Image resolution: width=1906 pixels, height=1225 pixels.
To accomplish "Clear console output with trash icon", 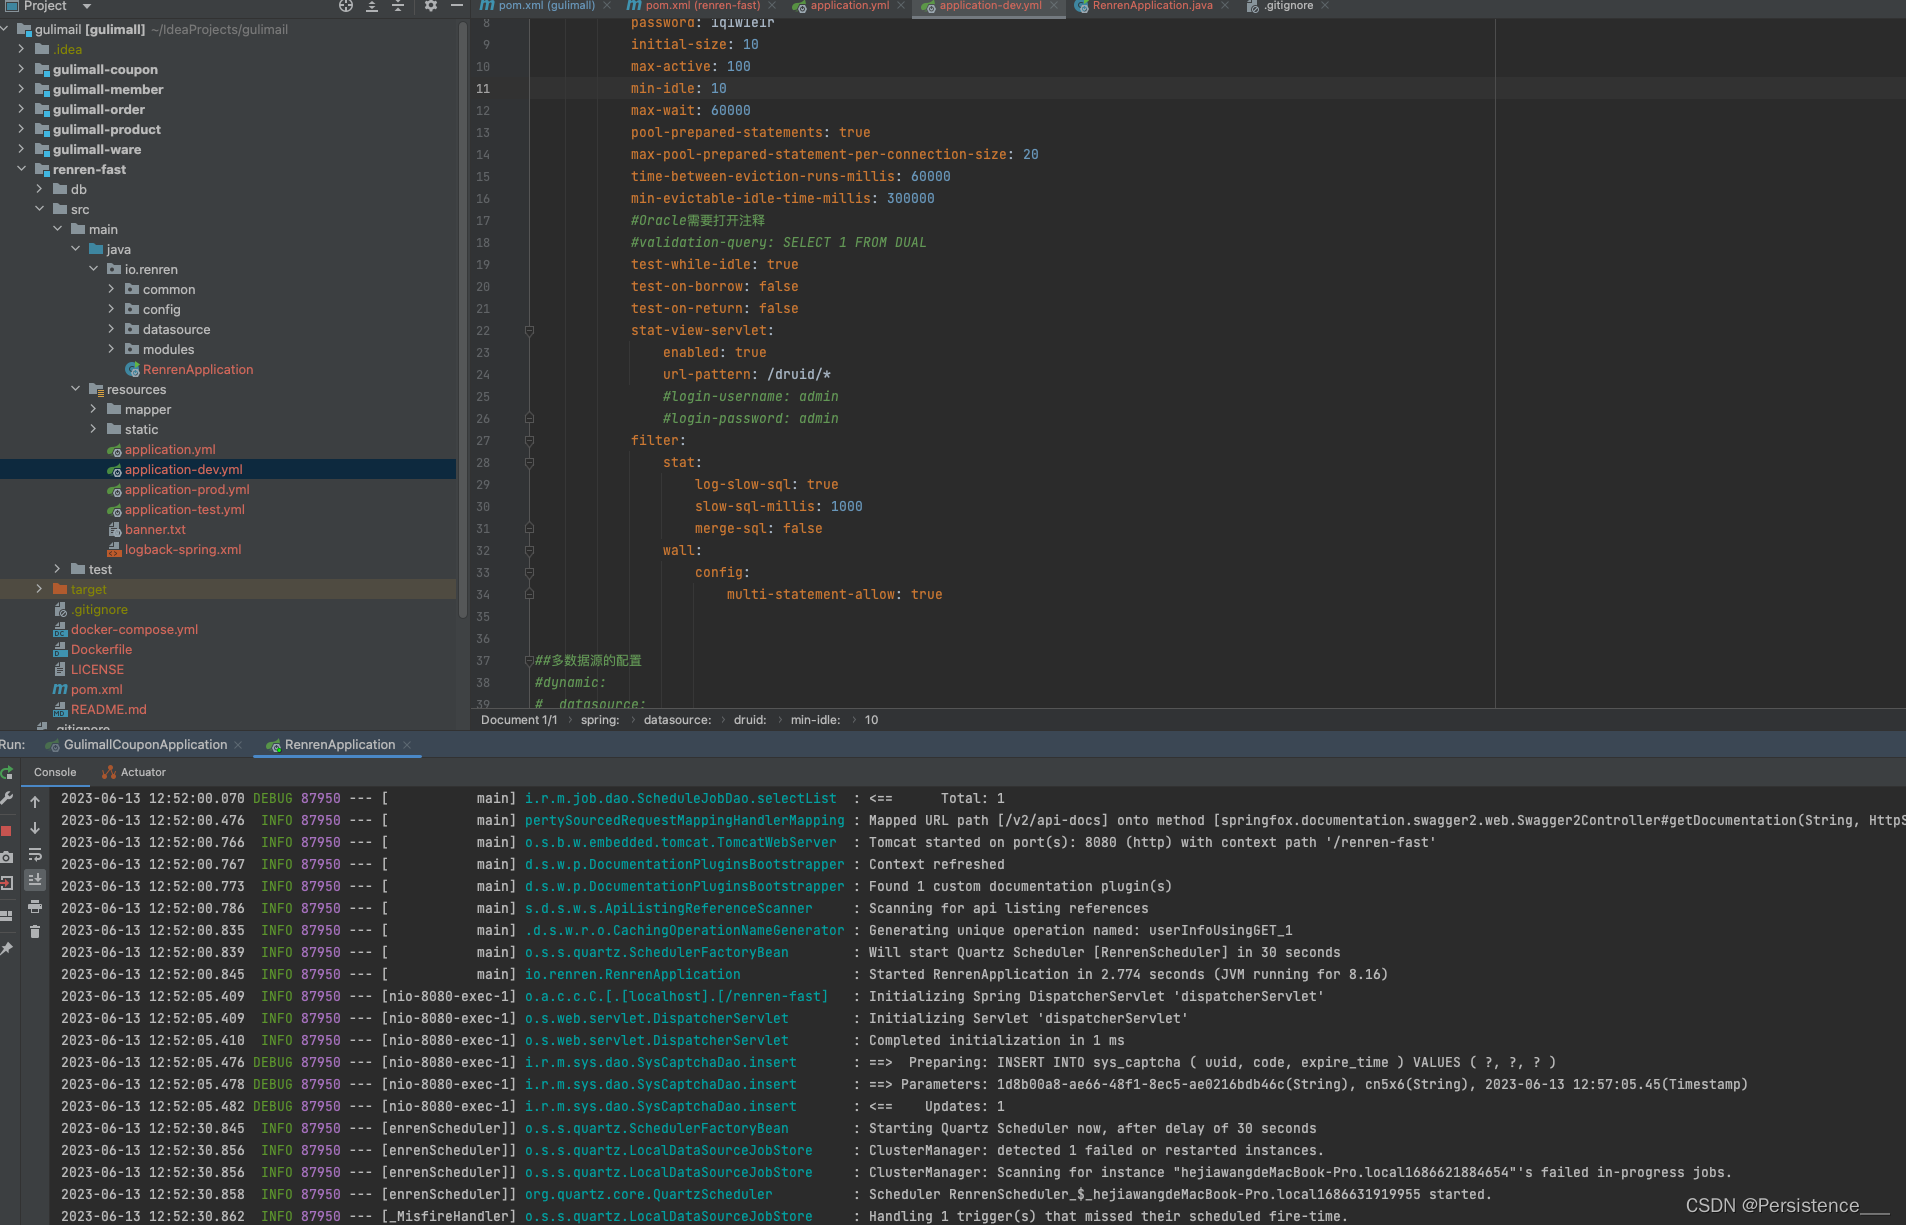I will coord(35,932).
